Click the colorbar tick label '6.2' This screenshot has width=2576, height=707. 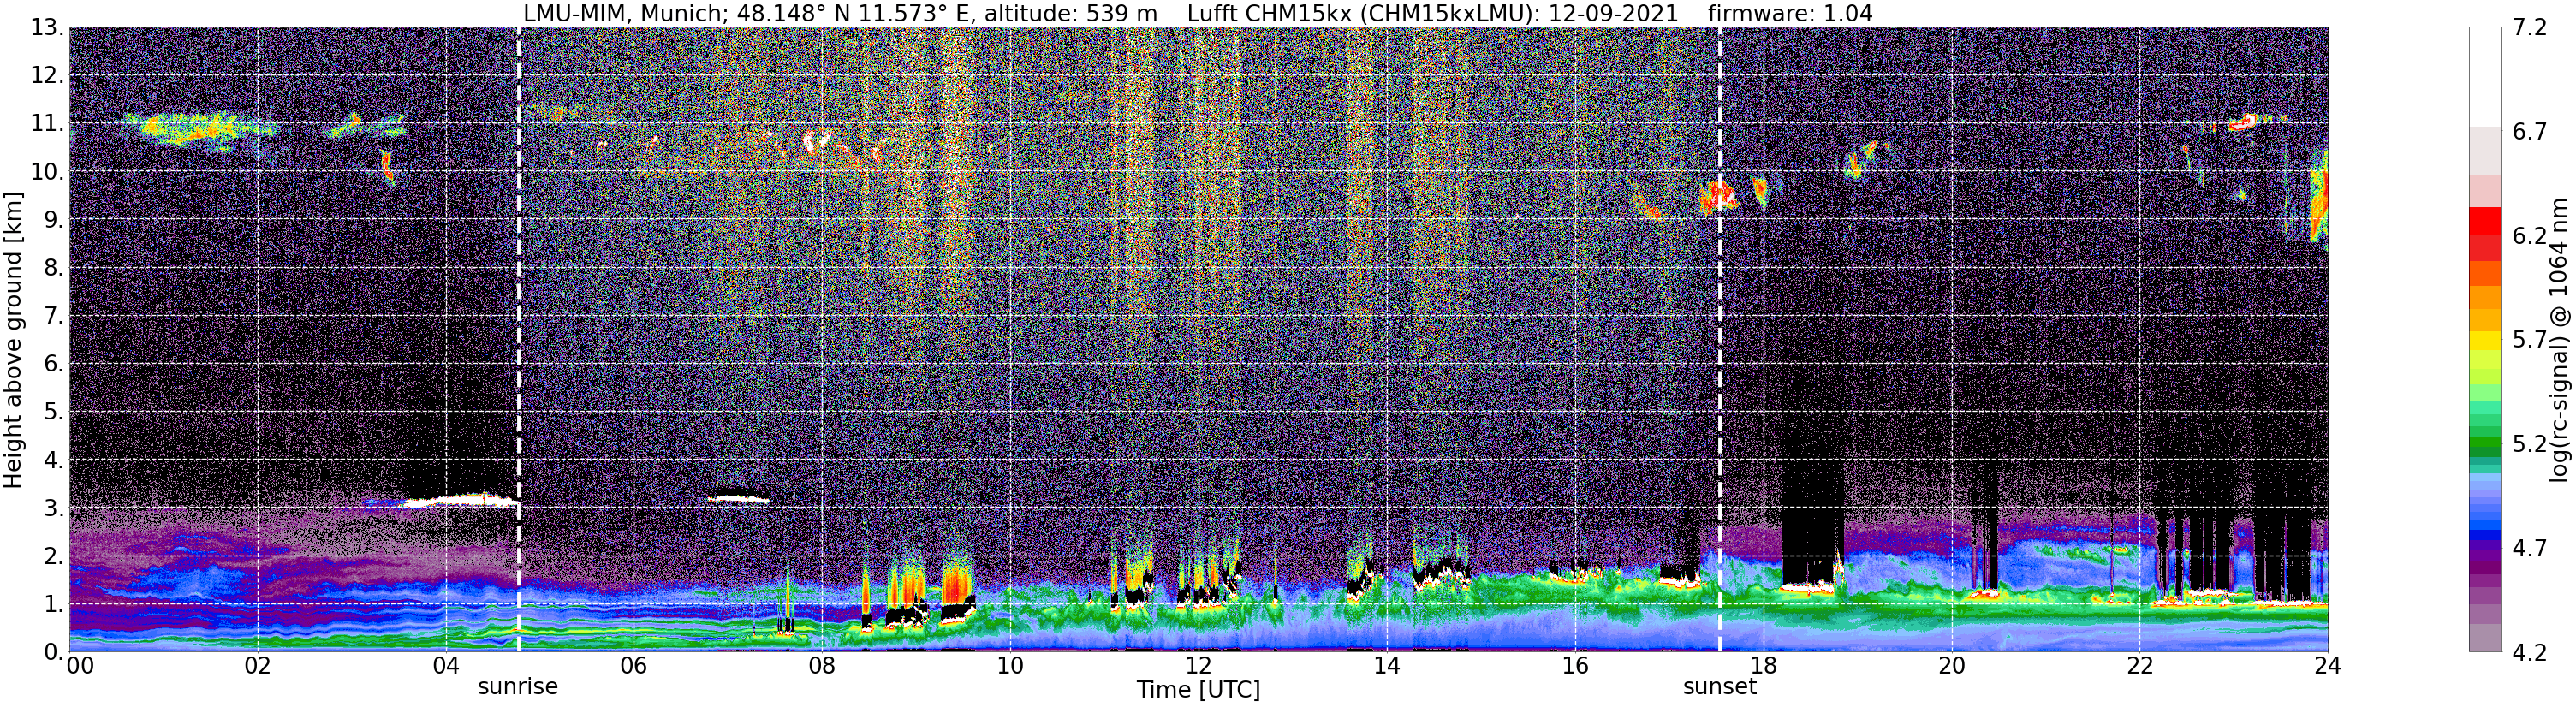tap(2529, 236)
